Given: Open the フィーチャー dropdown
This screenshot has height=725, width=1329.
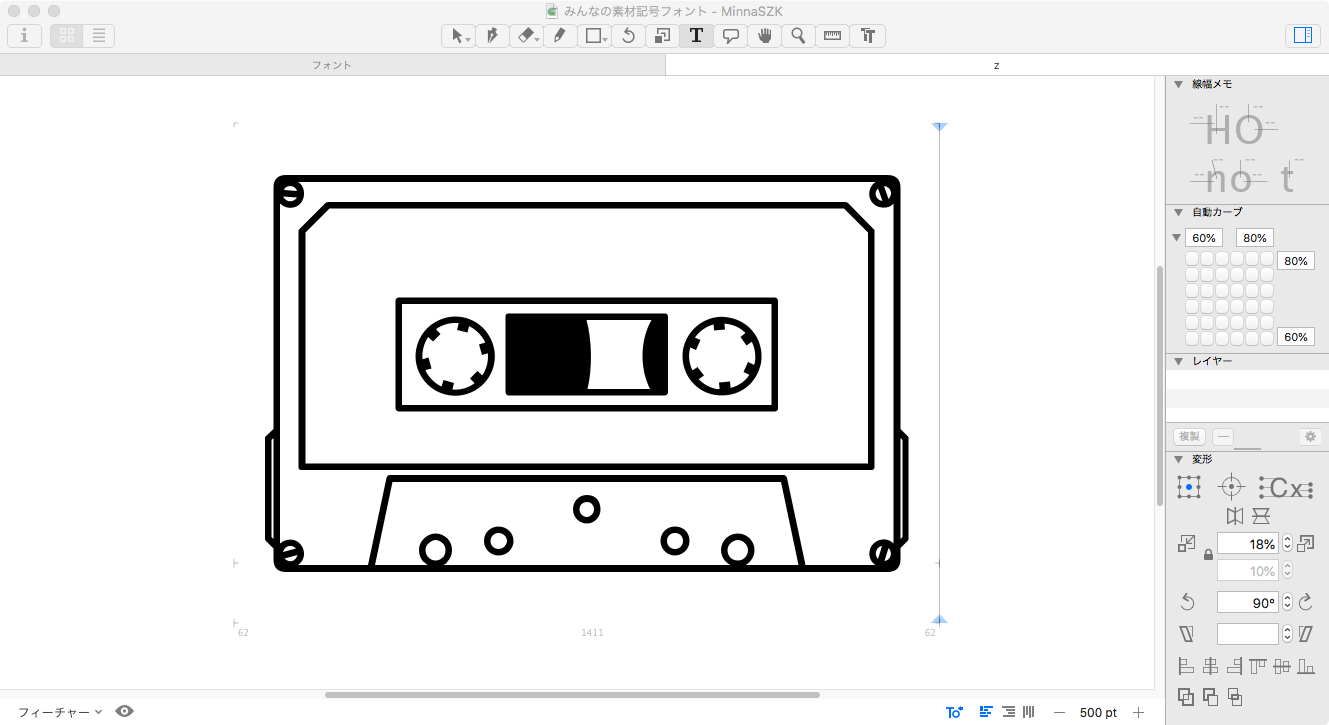Looking at the screenshot, I should 60,712.
